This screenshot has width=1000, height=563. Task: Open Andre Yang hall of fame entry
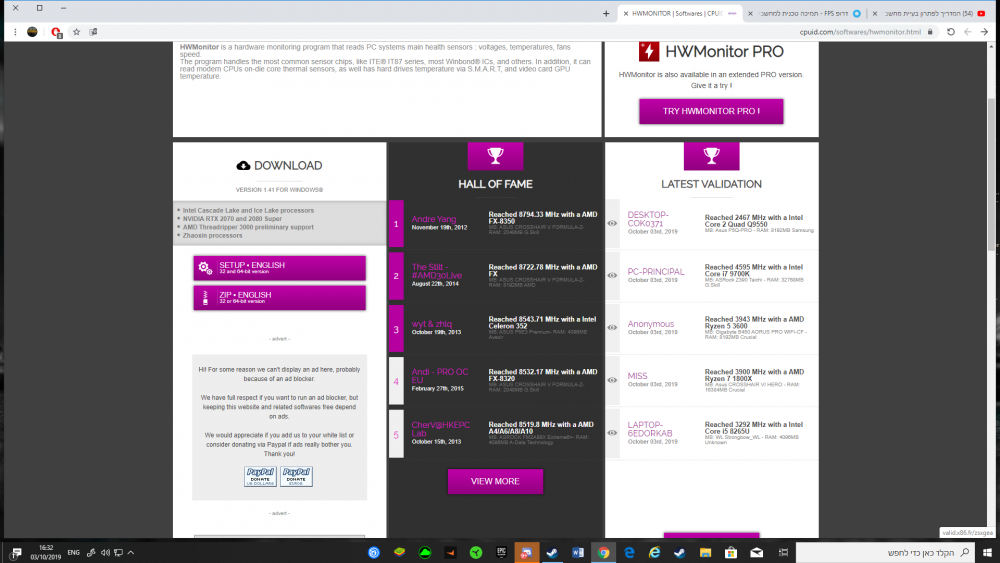coord(434,219)
